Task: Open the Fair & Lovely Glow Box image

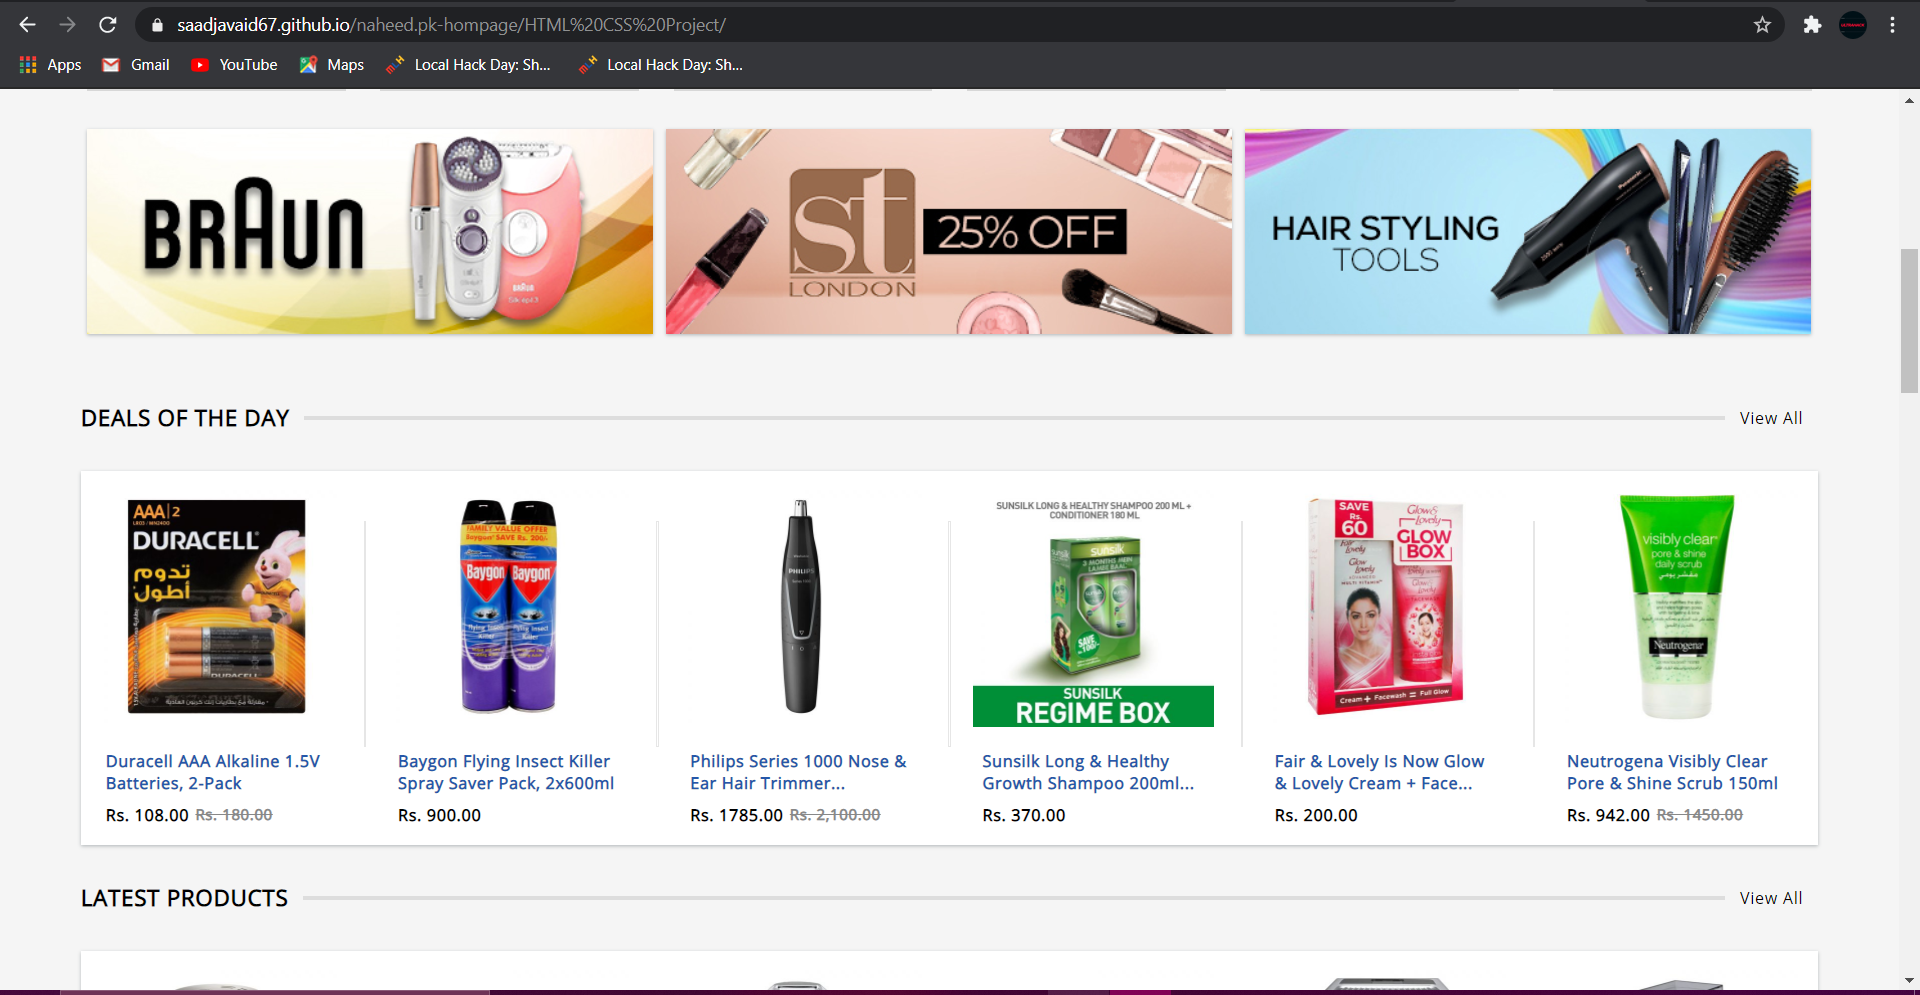Action: pyautogui.click(x=1385, y=606)
